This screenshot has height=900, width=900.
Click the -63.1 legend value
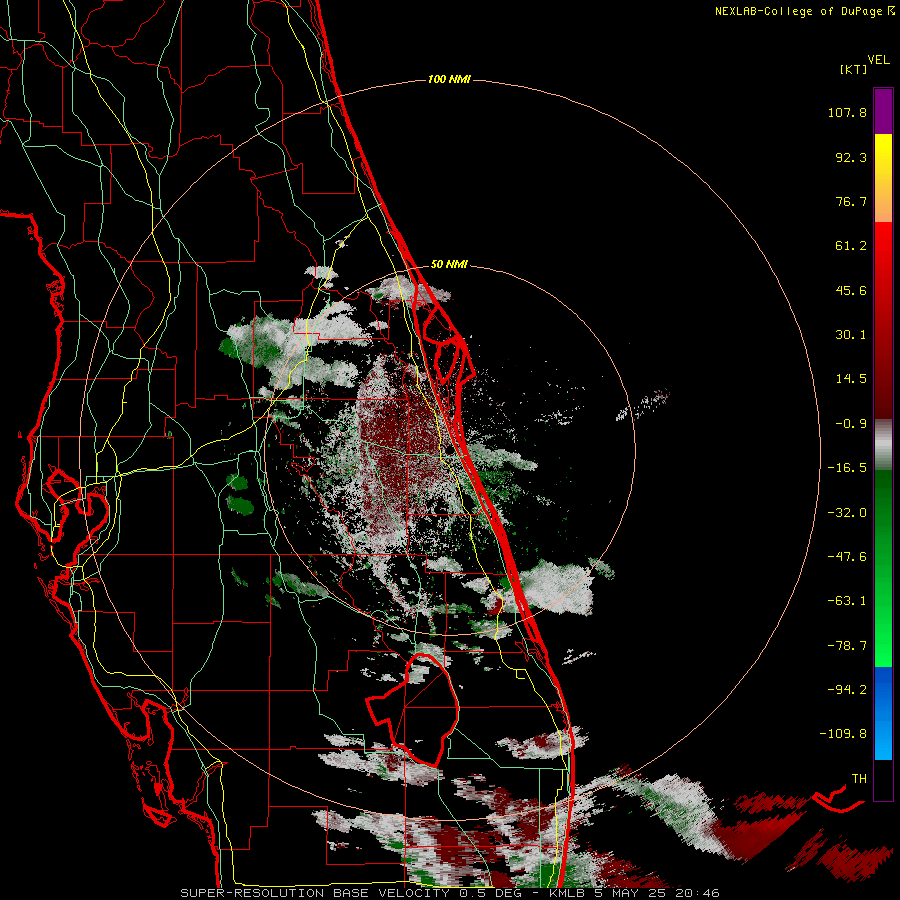(847, 601)
